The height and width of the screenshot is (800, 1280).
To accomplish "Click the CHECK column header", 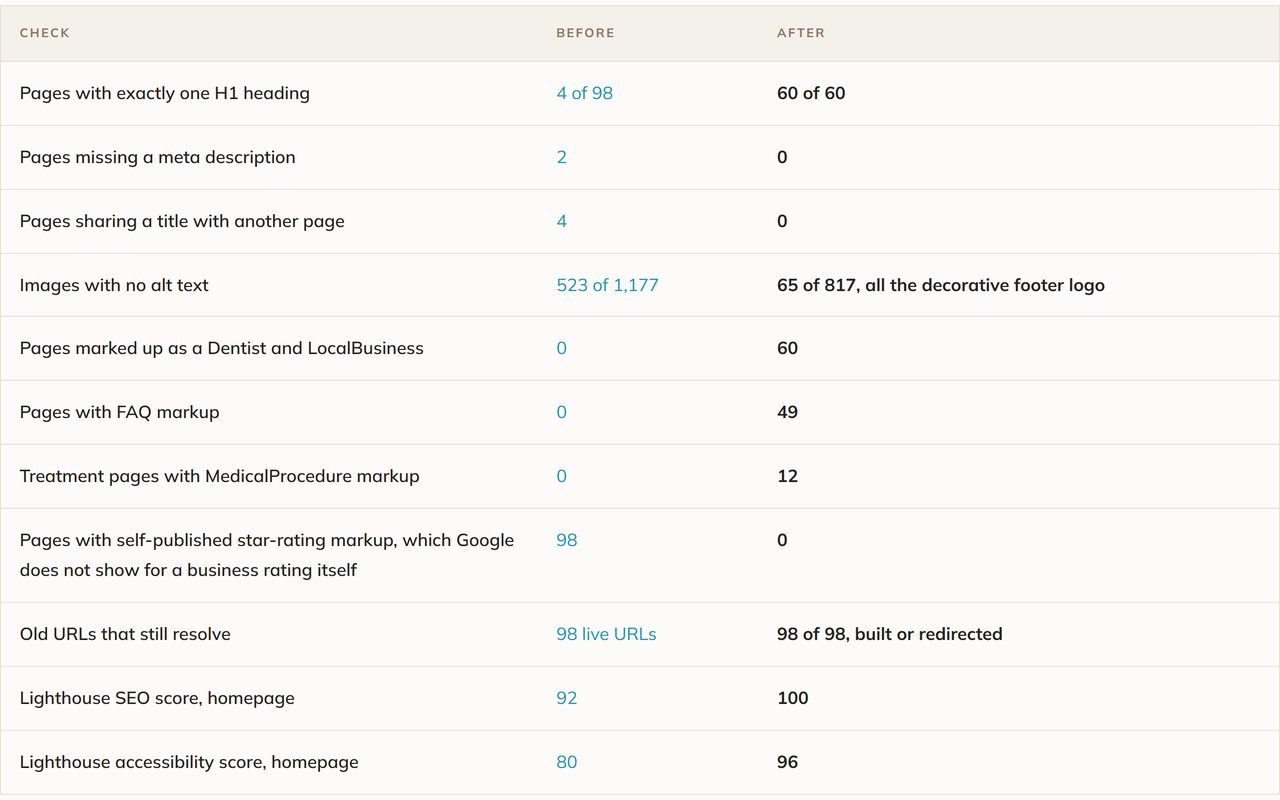I will 45,33.
